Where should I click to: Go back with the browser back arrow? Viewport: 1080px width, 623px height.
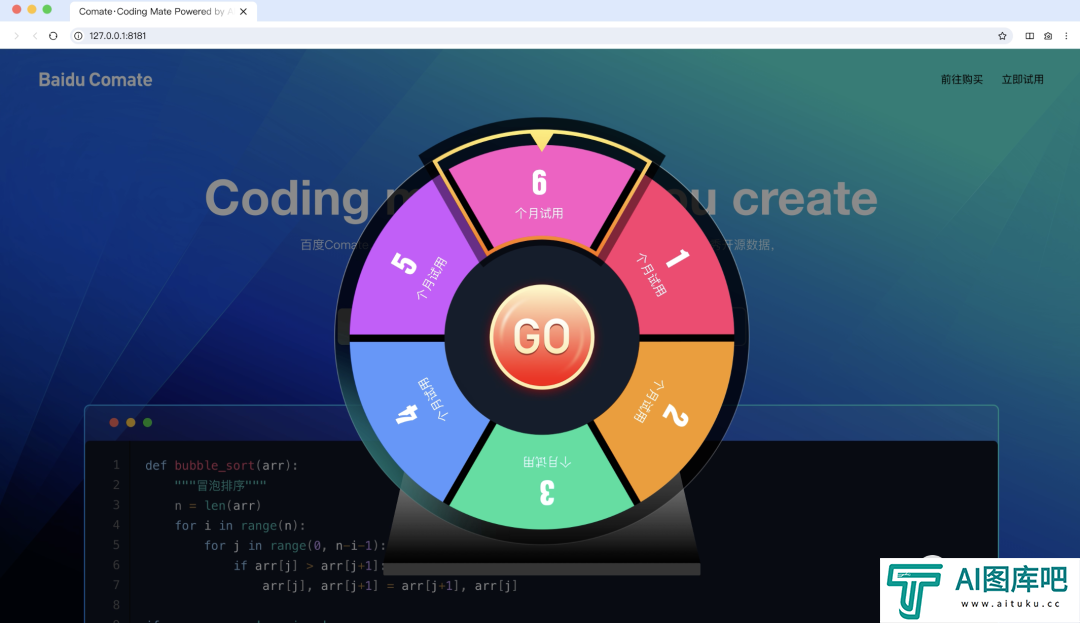click(34, 36)
